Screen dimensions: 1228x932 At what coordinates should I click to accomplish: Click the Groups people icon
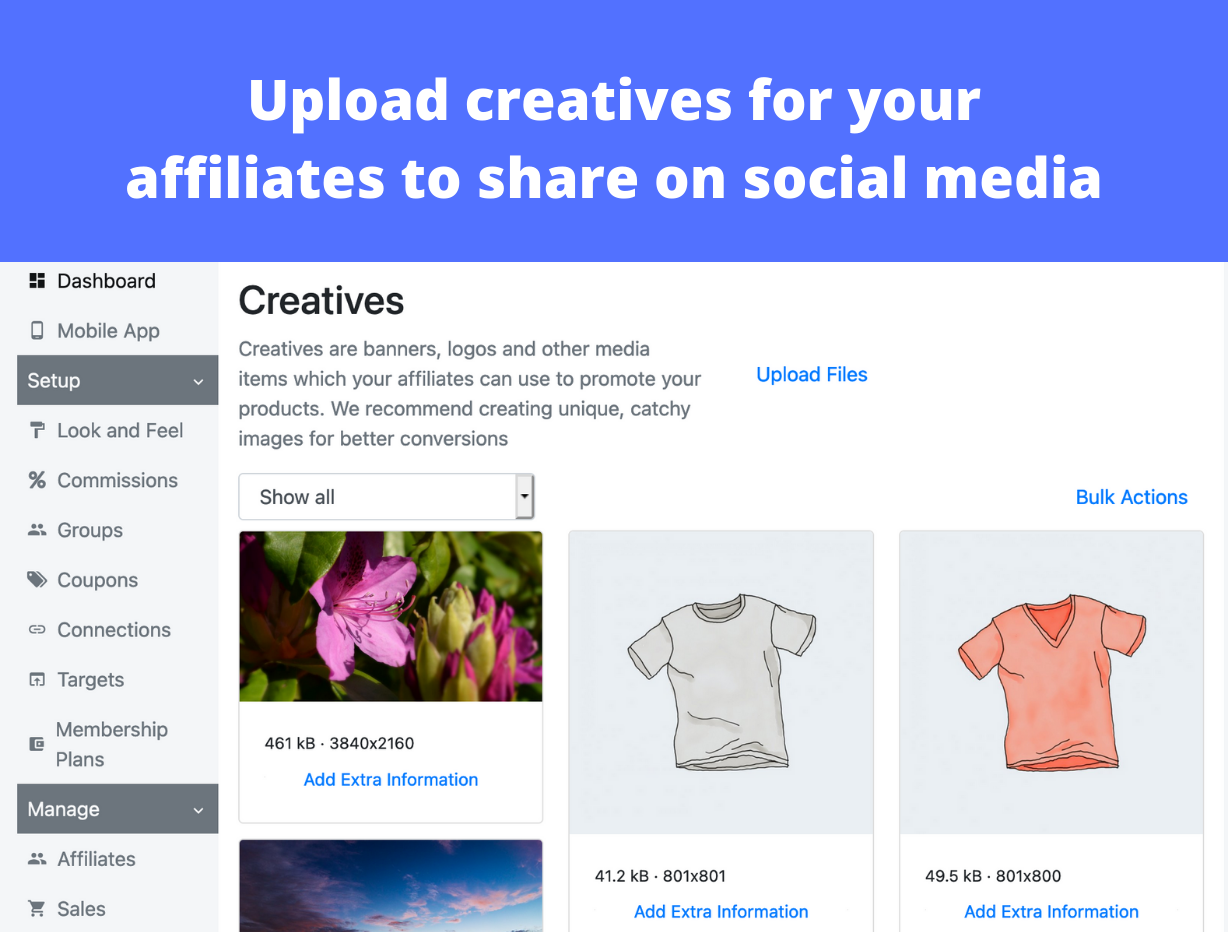pyautogui.click(x=37, y=530)
